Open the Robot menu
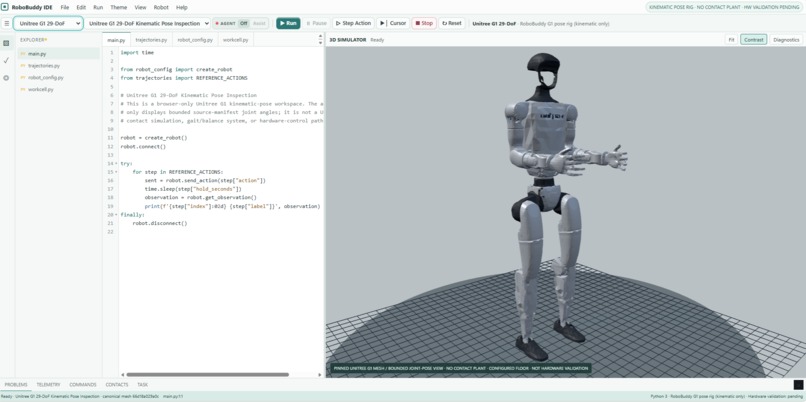The height and width of the screenshot is (402, 806). (161, 8)
